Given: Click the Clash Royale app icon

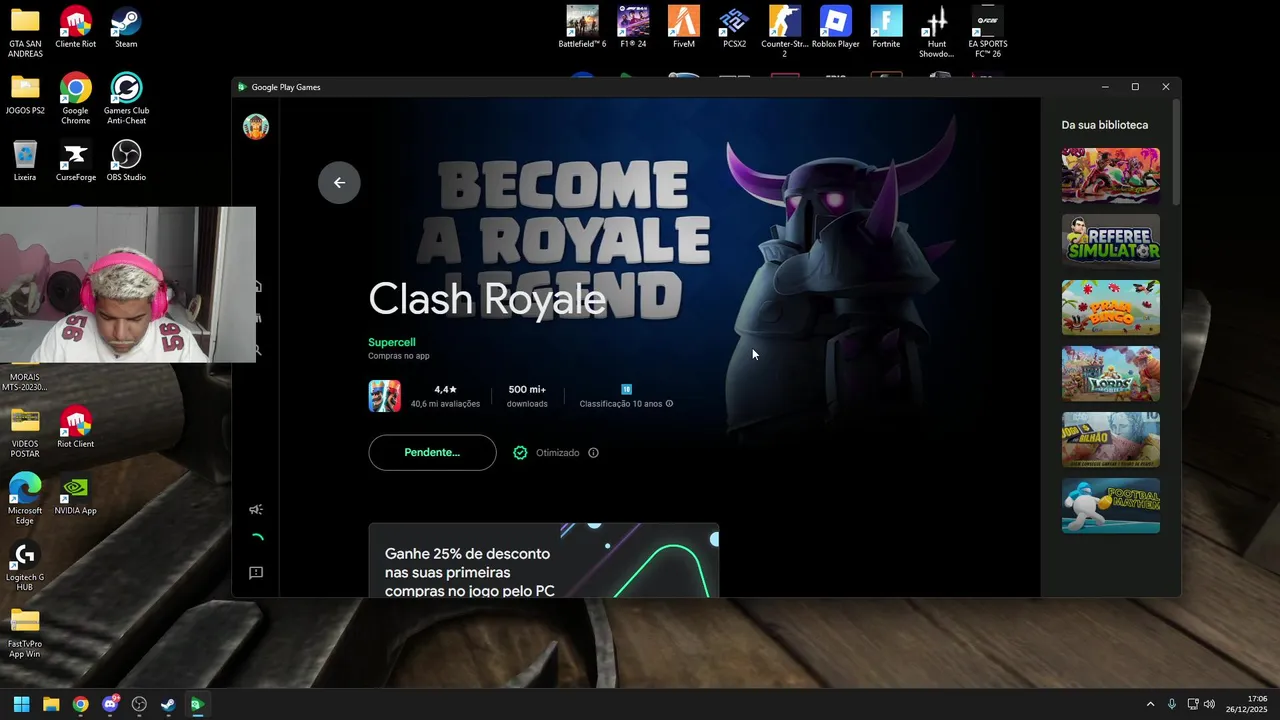Looking at the screenshot, I should pos(384,396).
